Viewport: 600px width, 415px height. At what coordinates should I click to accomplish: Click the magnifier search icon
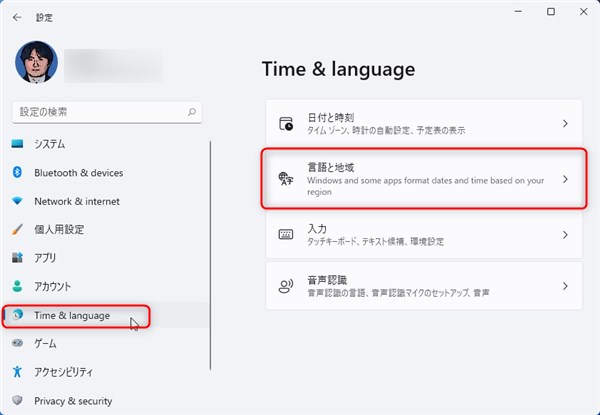[x=192, y=112]
